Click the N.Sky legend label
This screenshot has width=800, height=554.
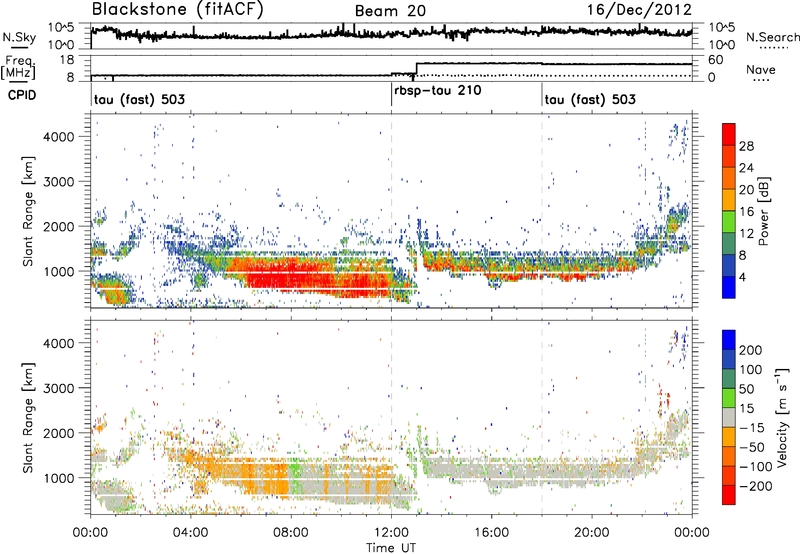pos(19,37)
